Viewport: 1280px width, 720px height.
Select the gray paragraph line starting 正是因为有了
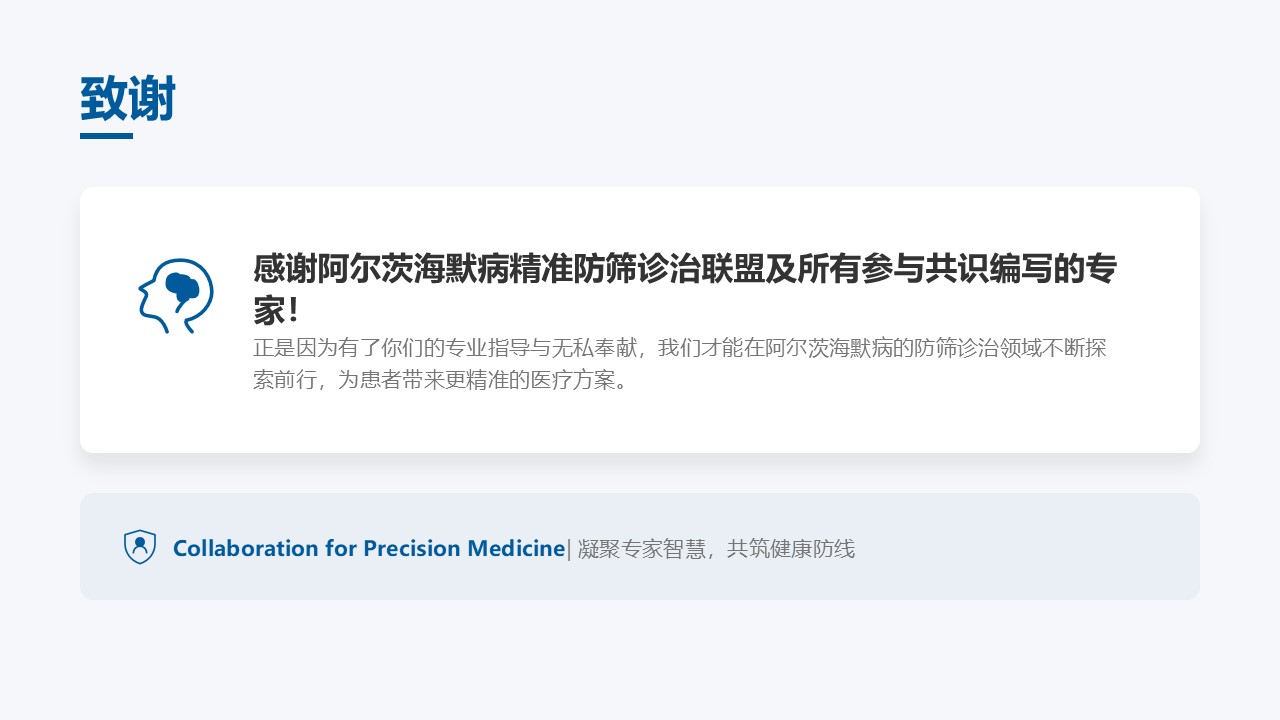tap(678, 348)
